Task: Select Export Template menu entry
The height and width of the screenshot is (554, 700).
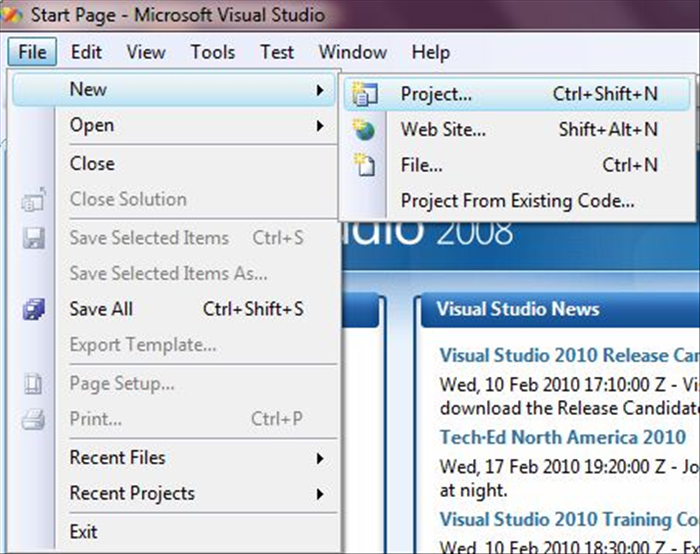Action: click(174, 345)
